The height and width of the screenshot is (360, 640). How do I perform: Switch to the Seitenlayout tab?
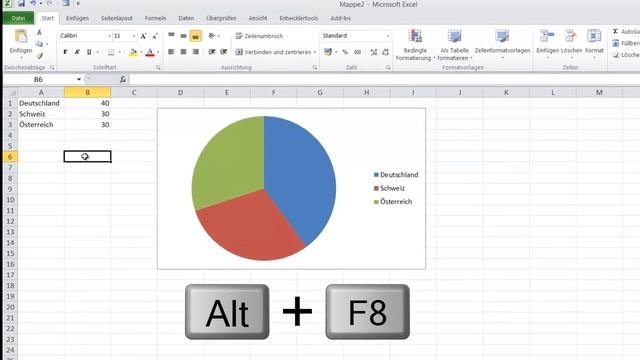pyautogui.click(x=117, y=18)
